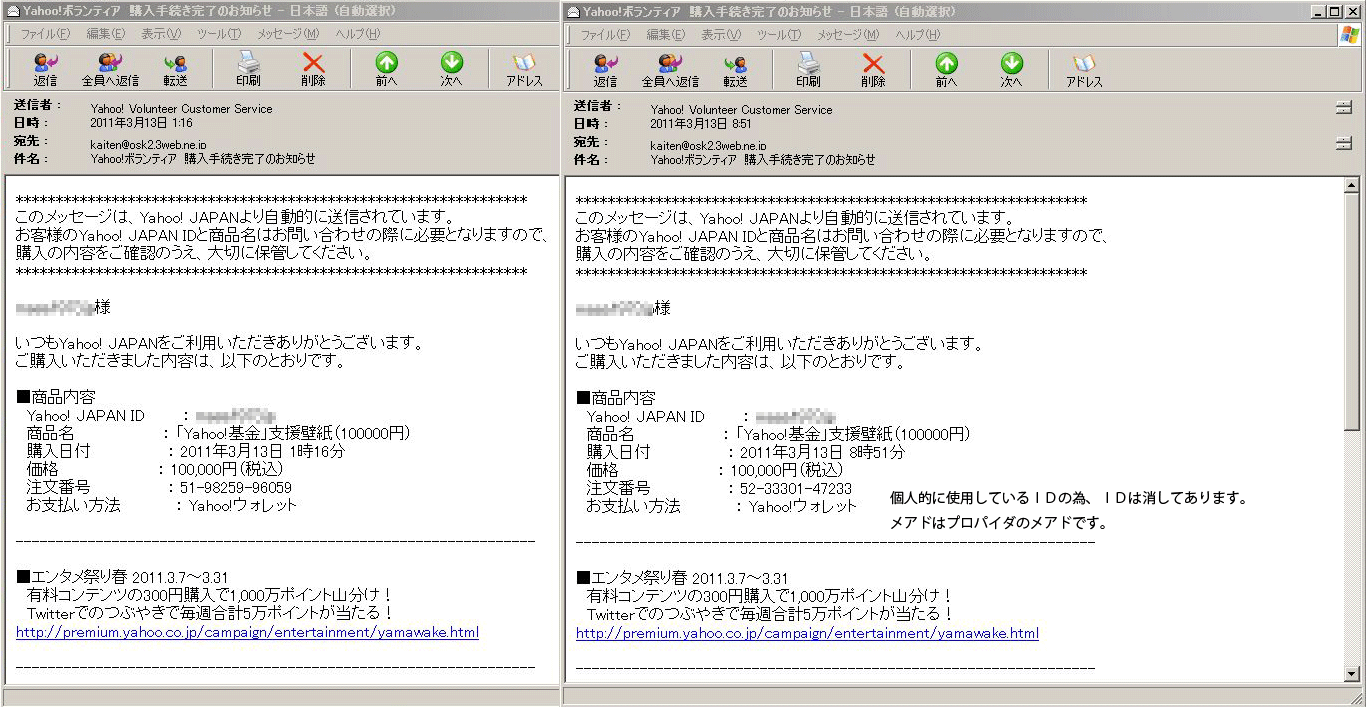Click order number 51-98259-96059

pos(236,488)
